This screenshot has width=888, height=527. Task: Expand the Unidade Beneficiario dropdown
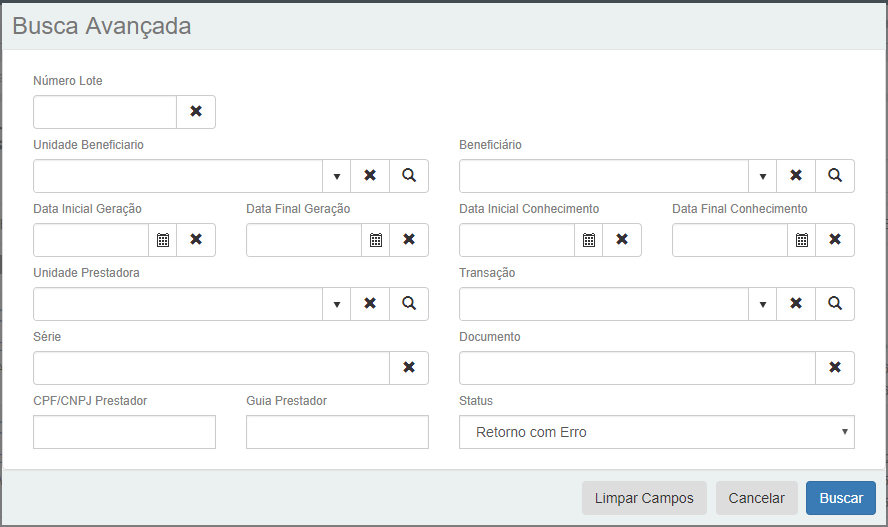point(337,176)
